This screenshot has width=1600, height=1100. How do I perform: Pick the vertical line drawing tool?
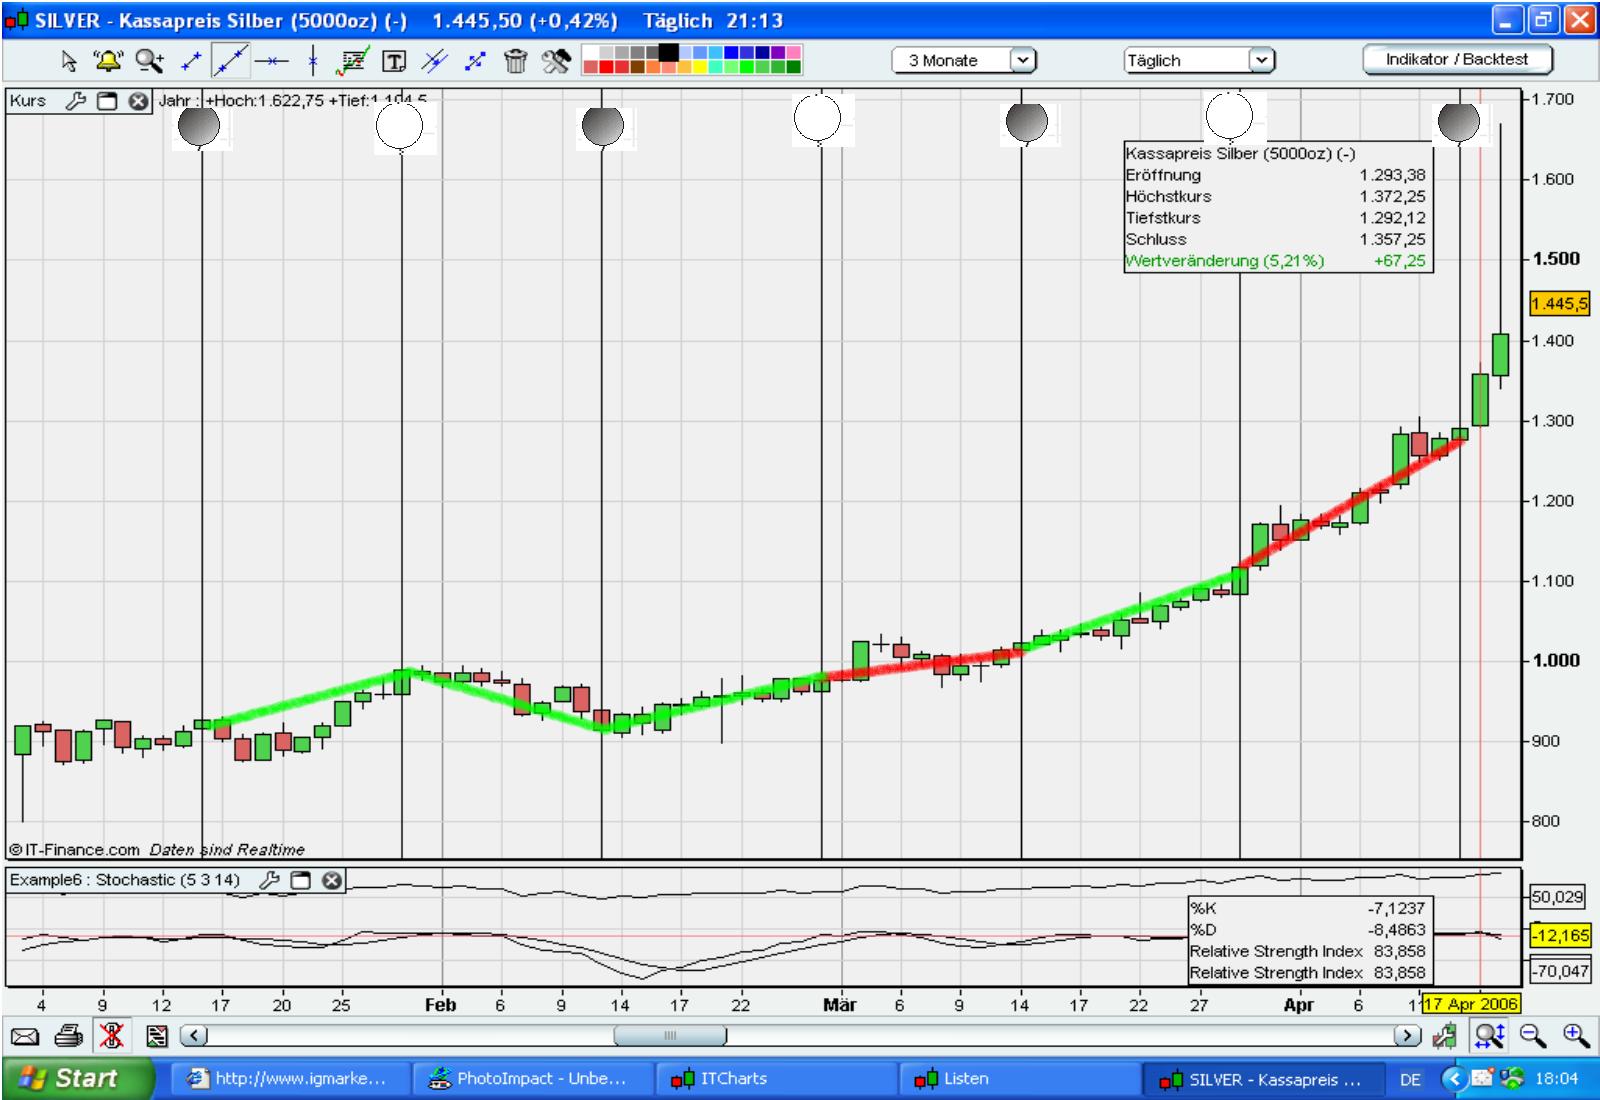[x=313, y=61]
